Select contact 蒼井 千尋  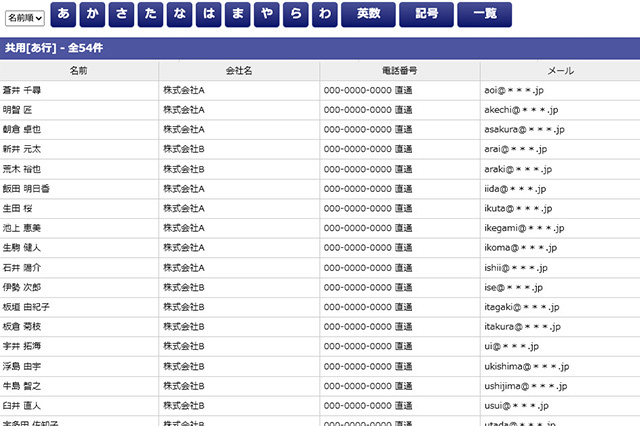pyautogui.click(x=22, y=90)
